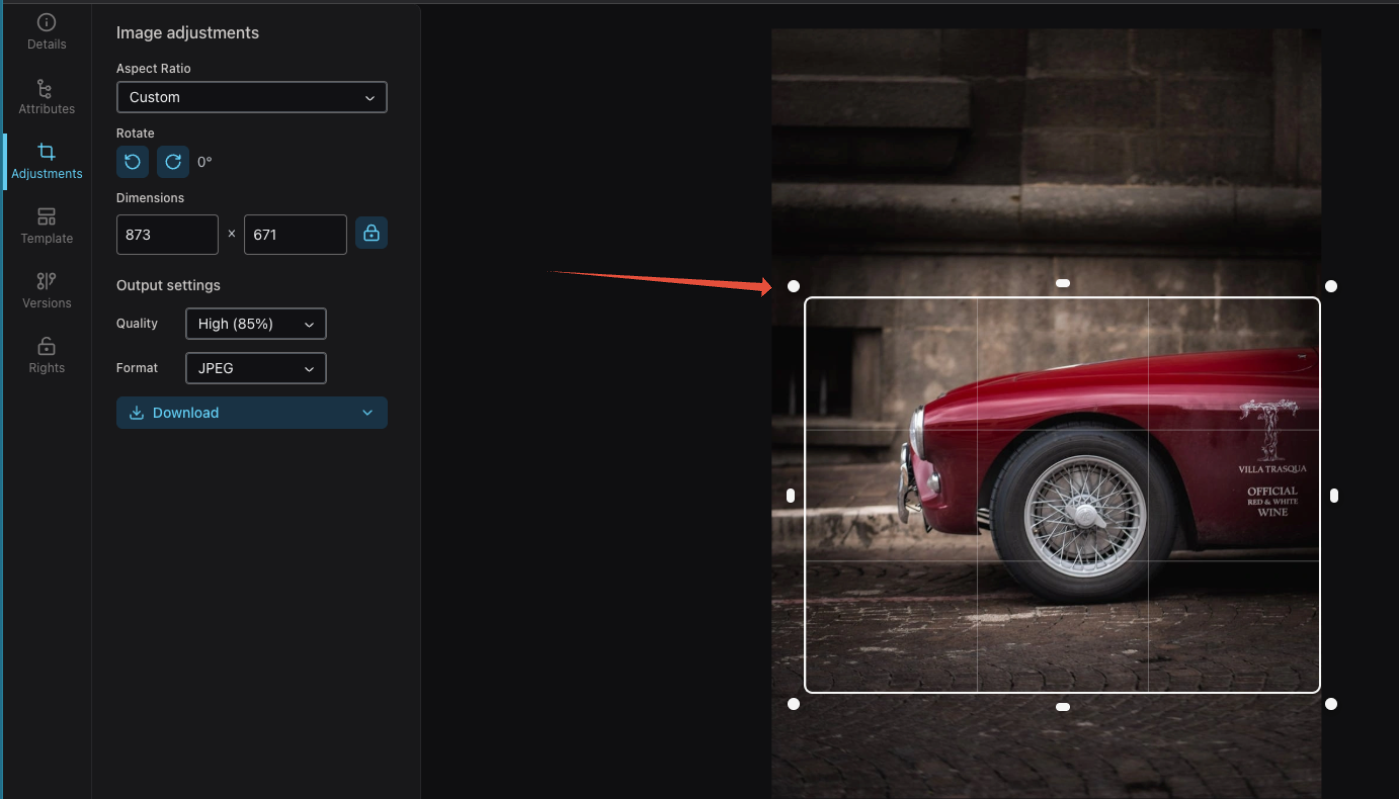Expand the Download options chevron

pos(368,413)
